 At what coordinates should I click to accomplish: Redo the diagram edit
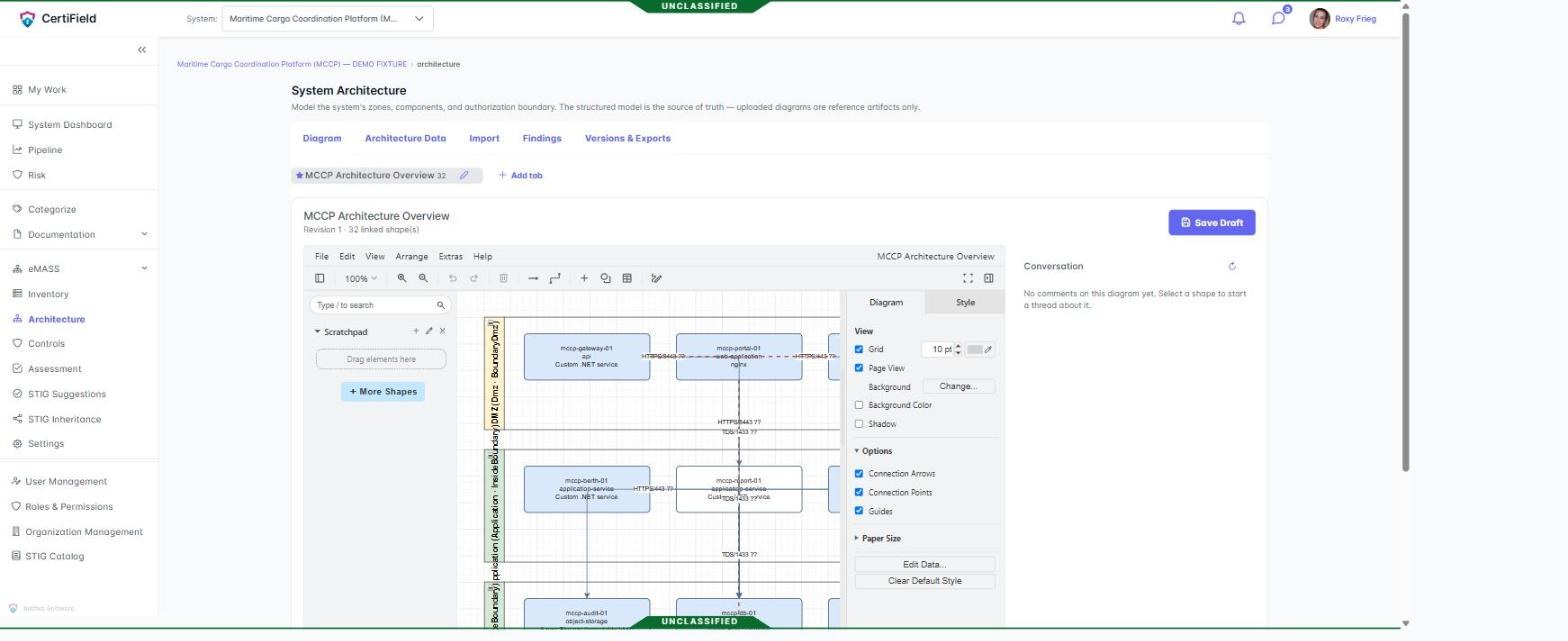474,278
